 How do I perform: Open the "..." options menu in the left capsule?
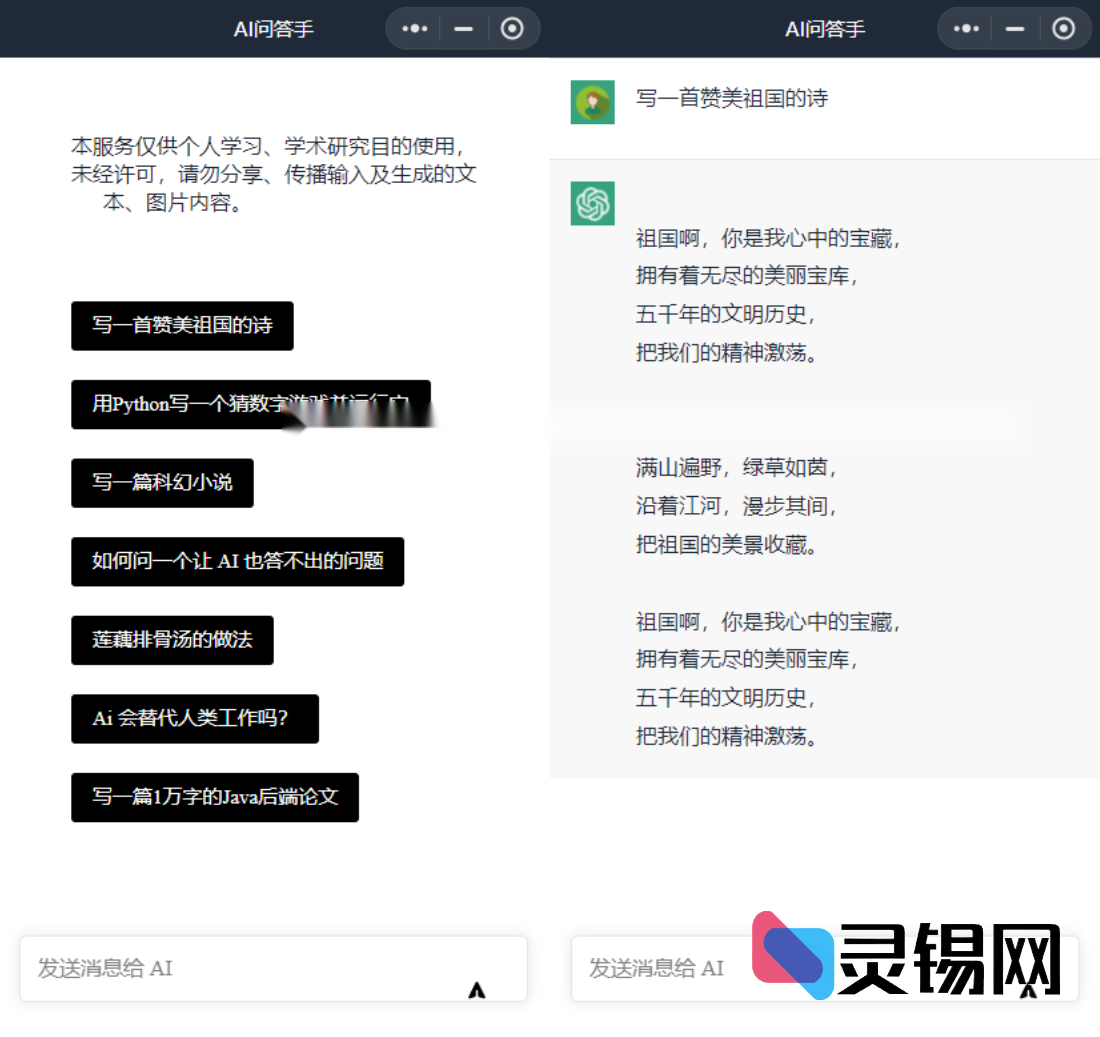pyautogui.click(x=413, y=28)
